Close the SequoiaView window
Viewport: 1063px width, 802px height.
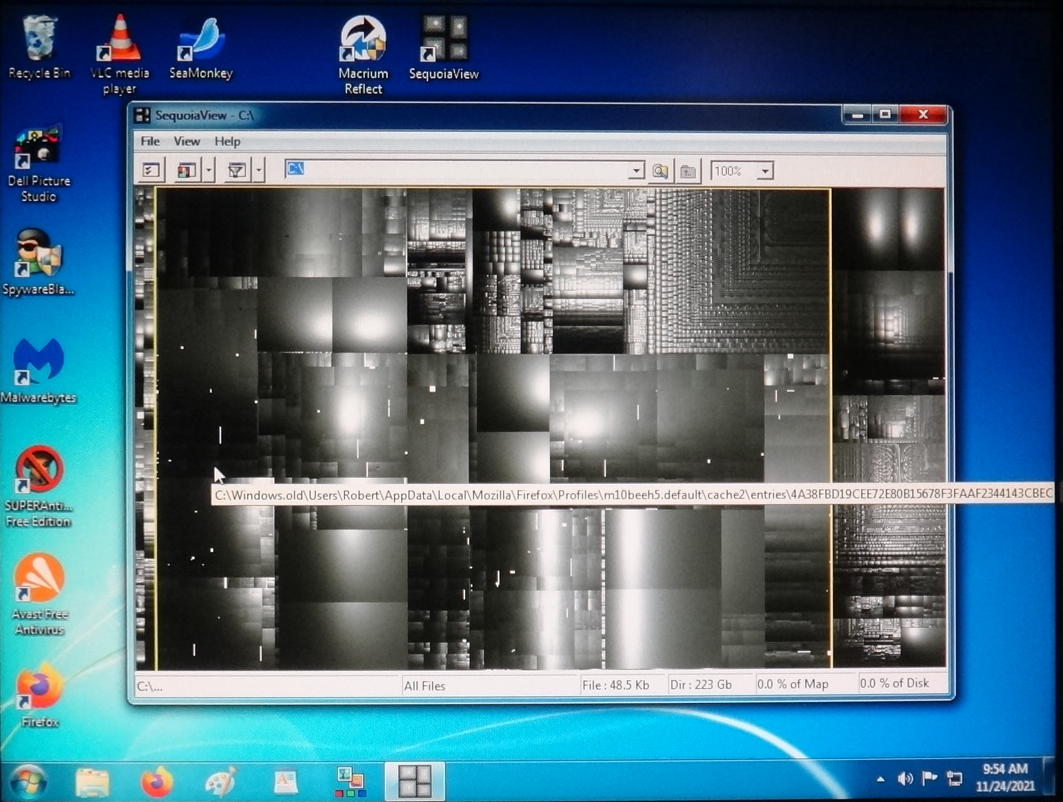click(923, 115)
